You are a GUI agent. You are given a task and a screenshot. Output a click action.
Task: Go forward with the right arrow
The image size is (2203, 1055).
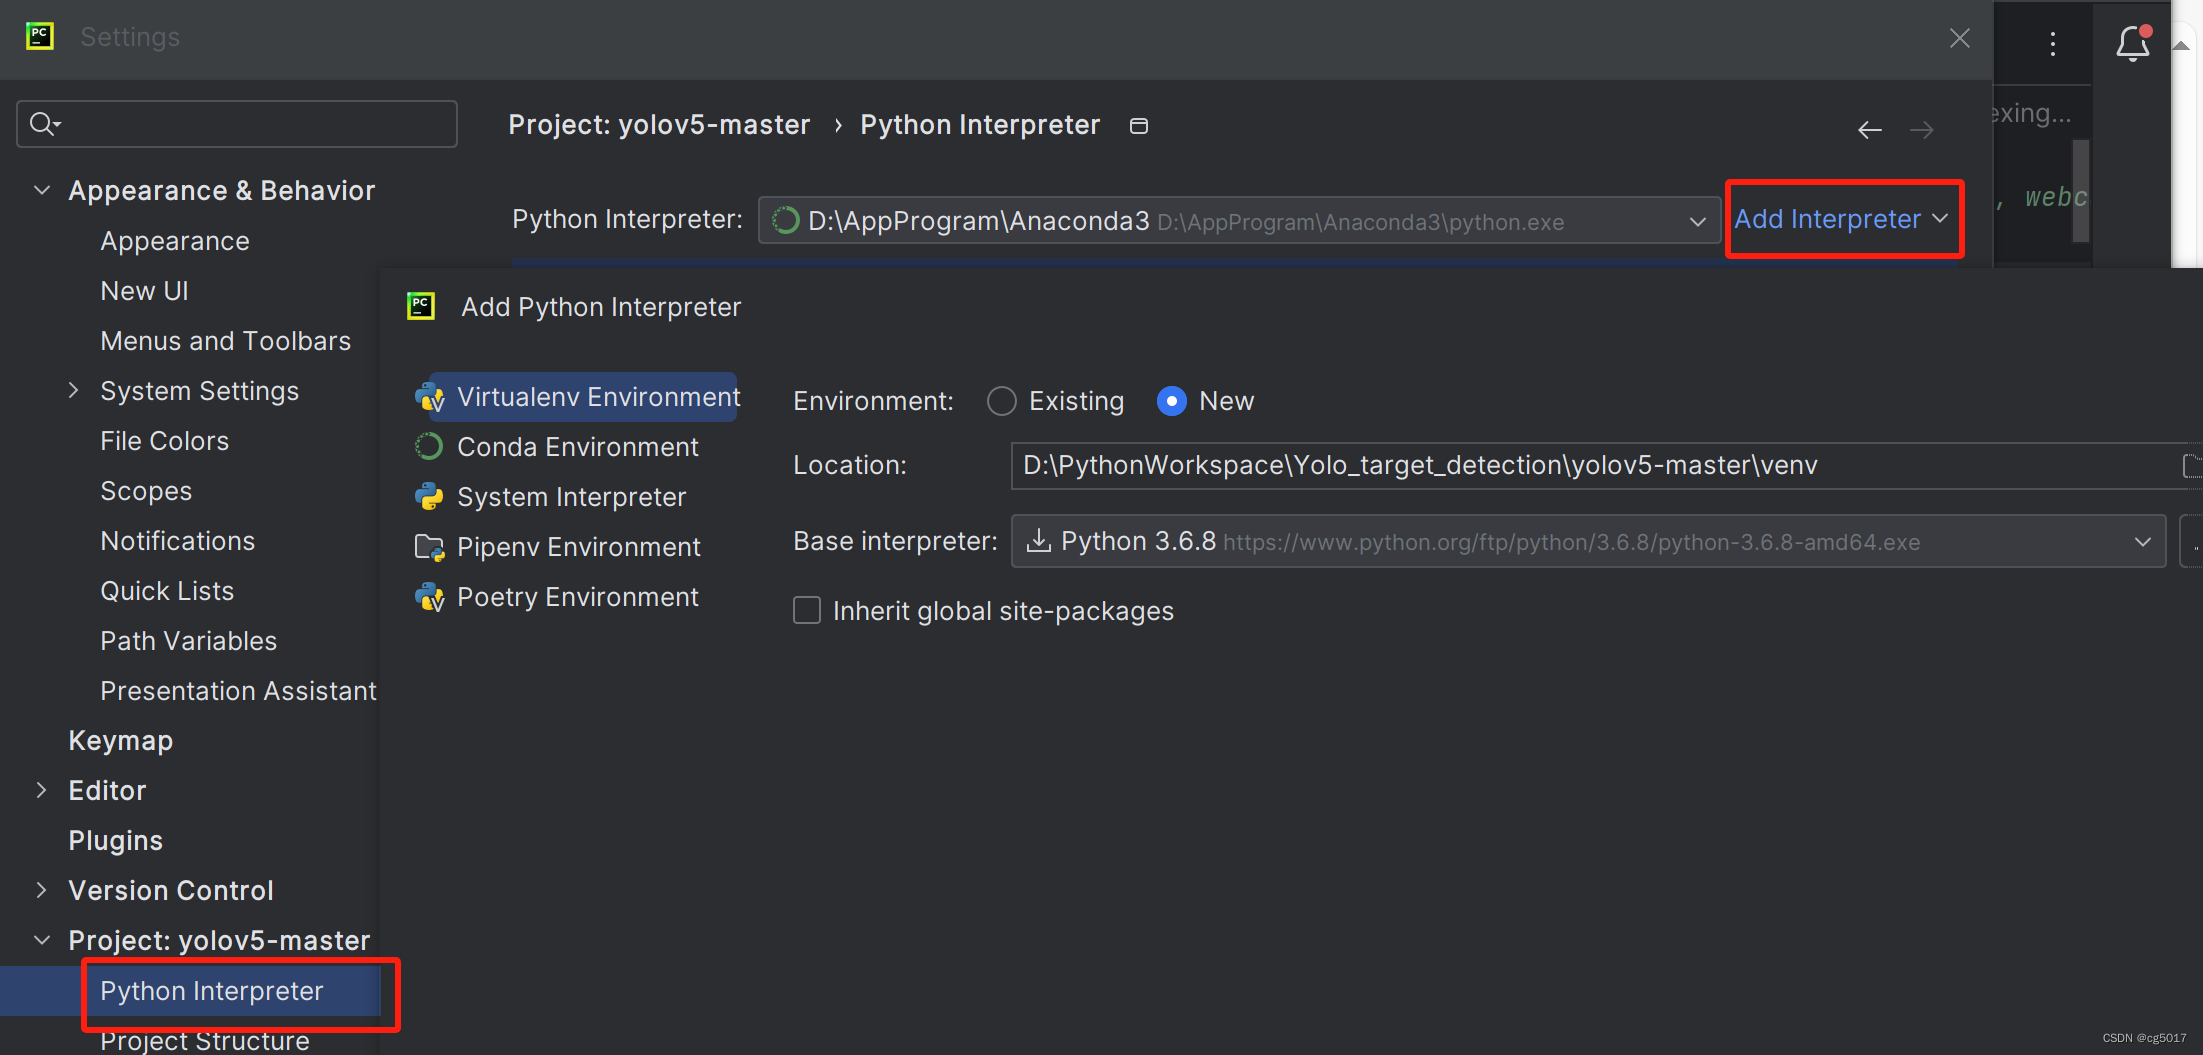tap(1921, 130)
